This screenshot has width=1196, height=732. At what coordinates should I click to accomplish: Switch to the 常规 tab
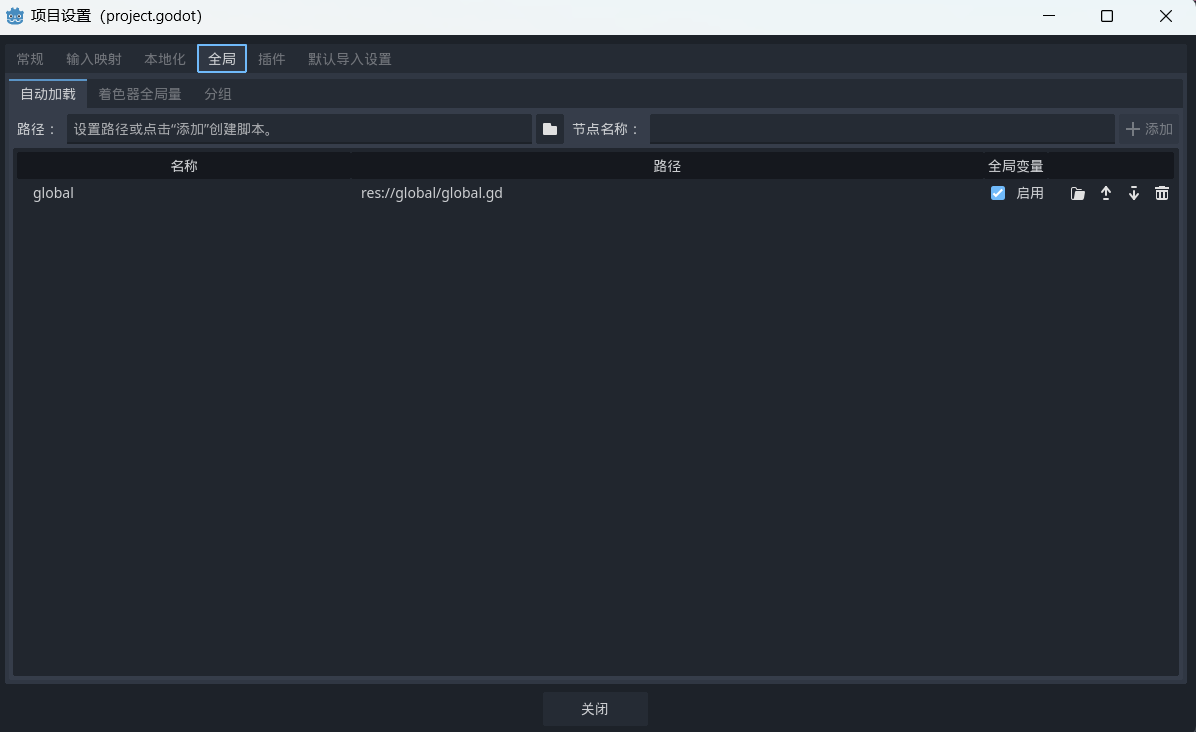pos(30,59)
